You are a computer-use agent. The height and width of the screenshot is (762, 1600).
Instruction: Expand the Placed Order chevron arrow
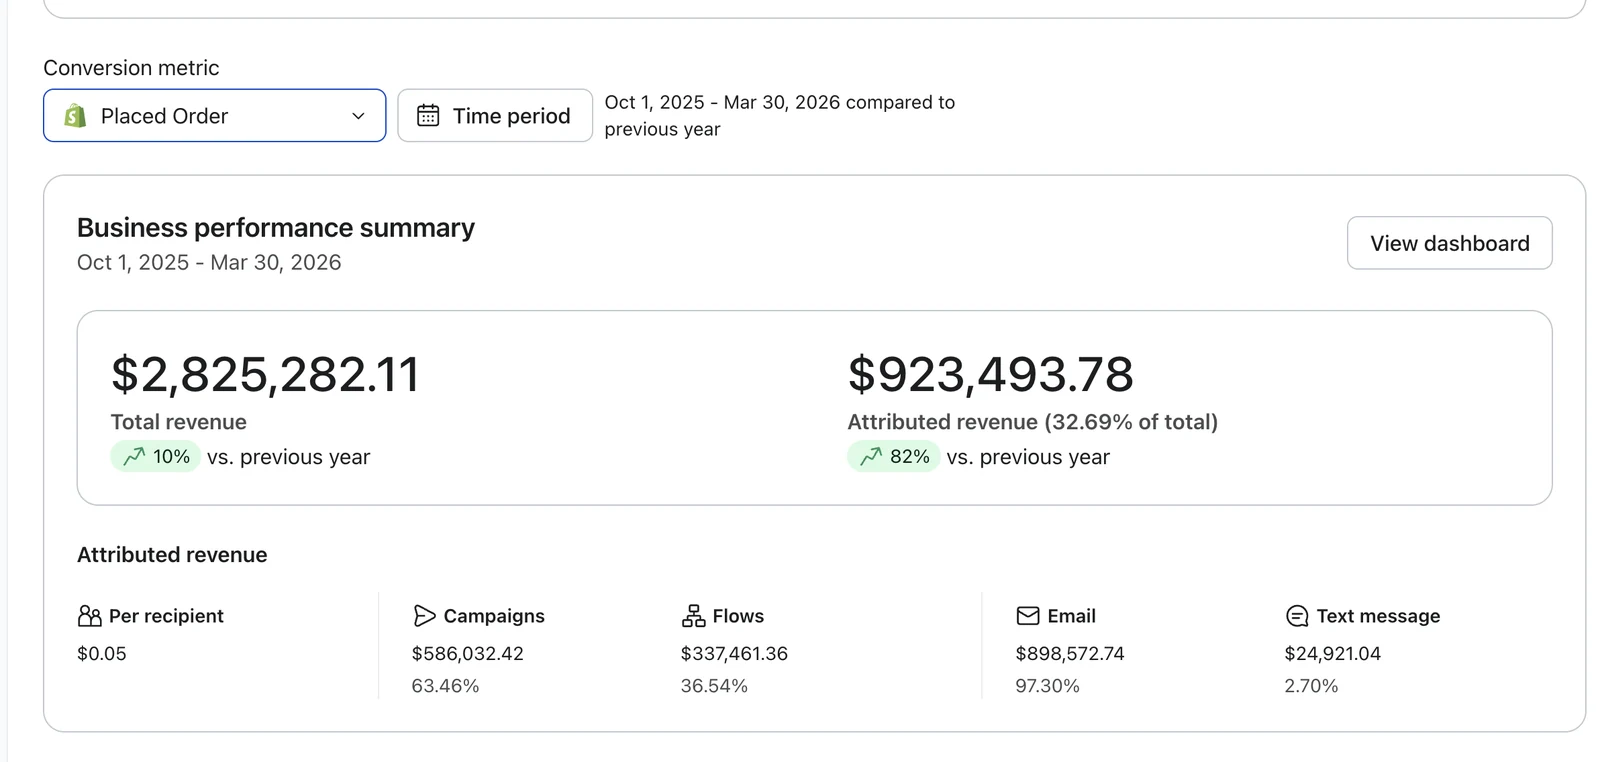(358, 116)
